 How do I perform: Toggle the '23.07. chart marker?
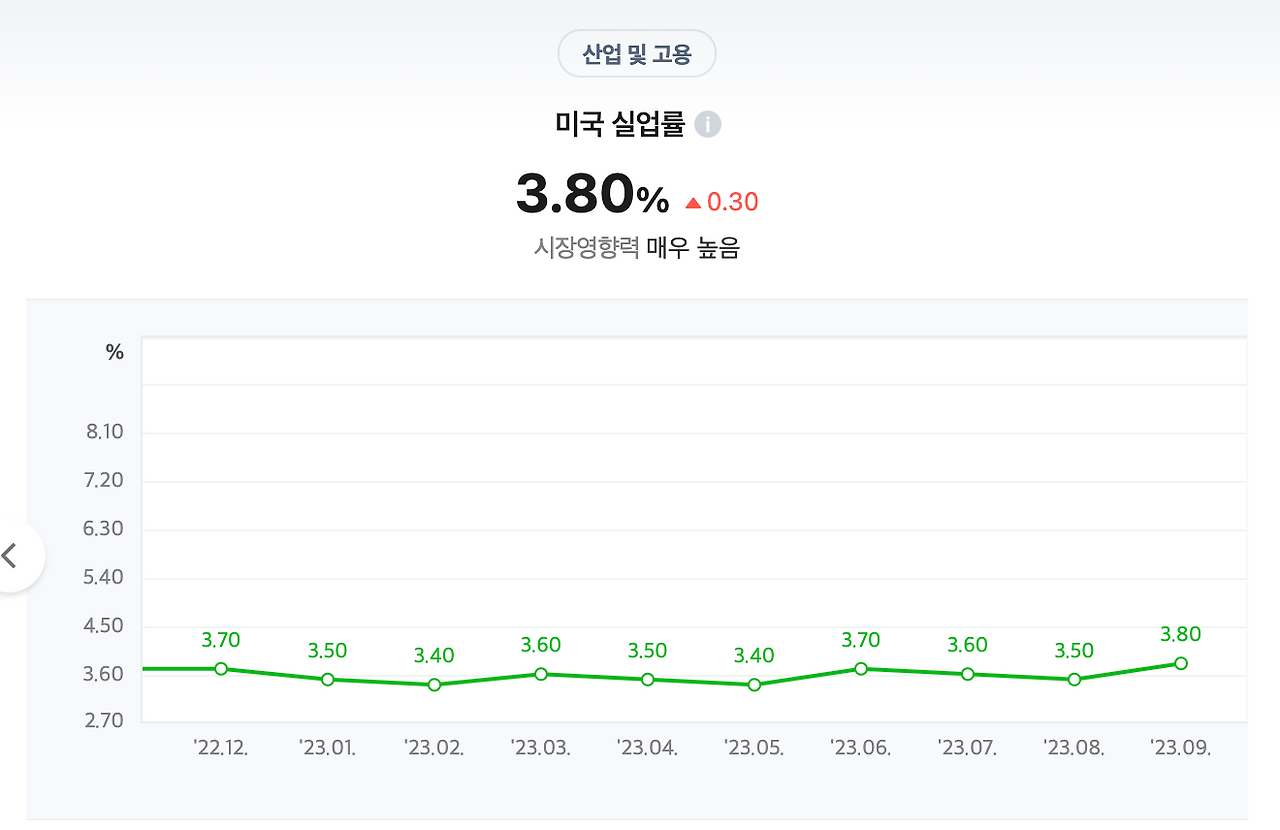click(966, 674)
